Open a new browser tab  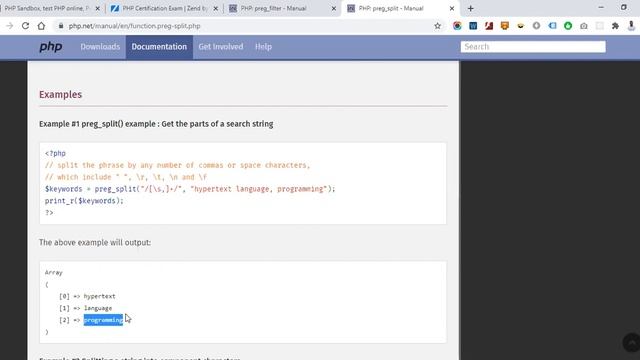471,8
